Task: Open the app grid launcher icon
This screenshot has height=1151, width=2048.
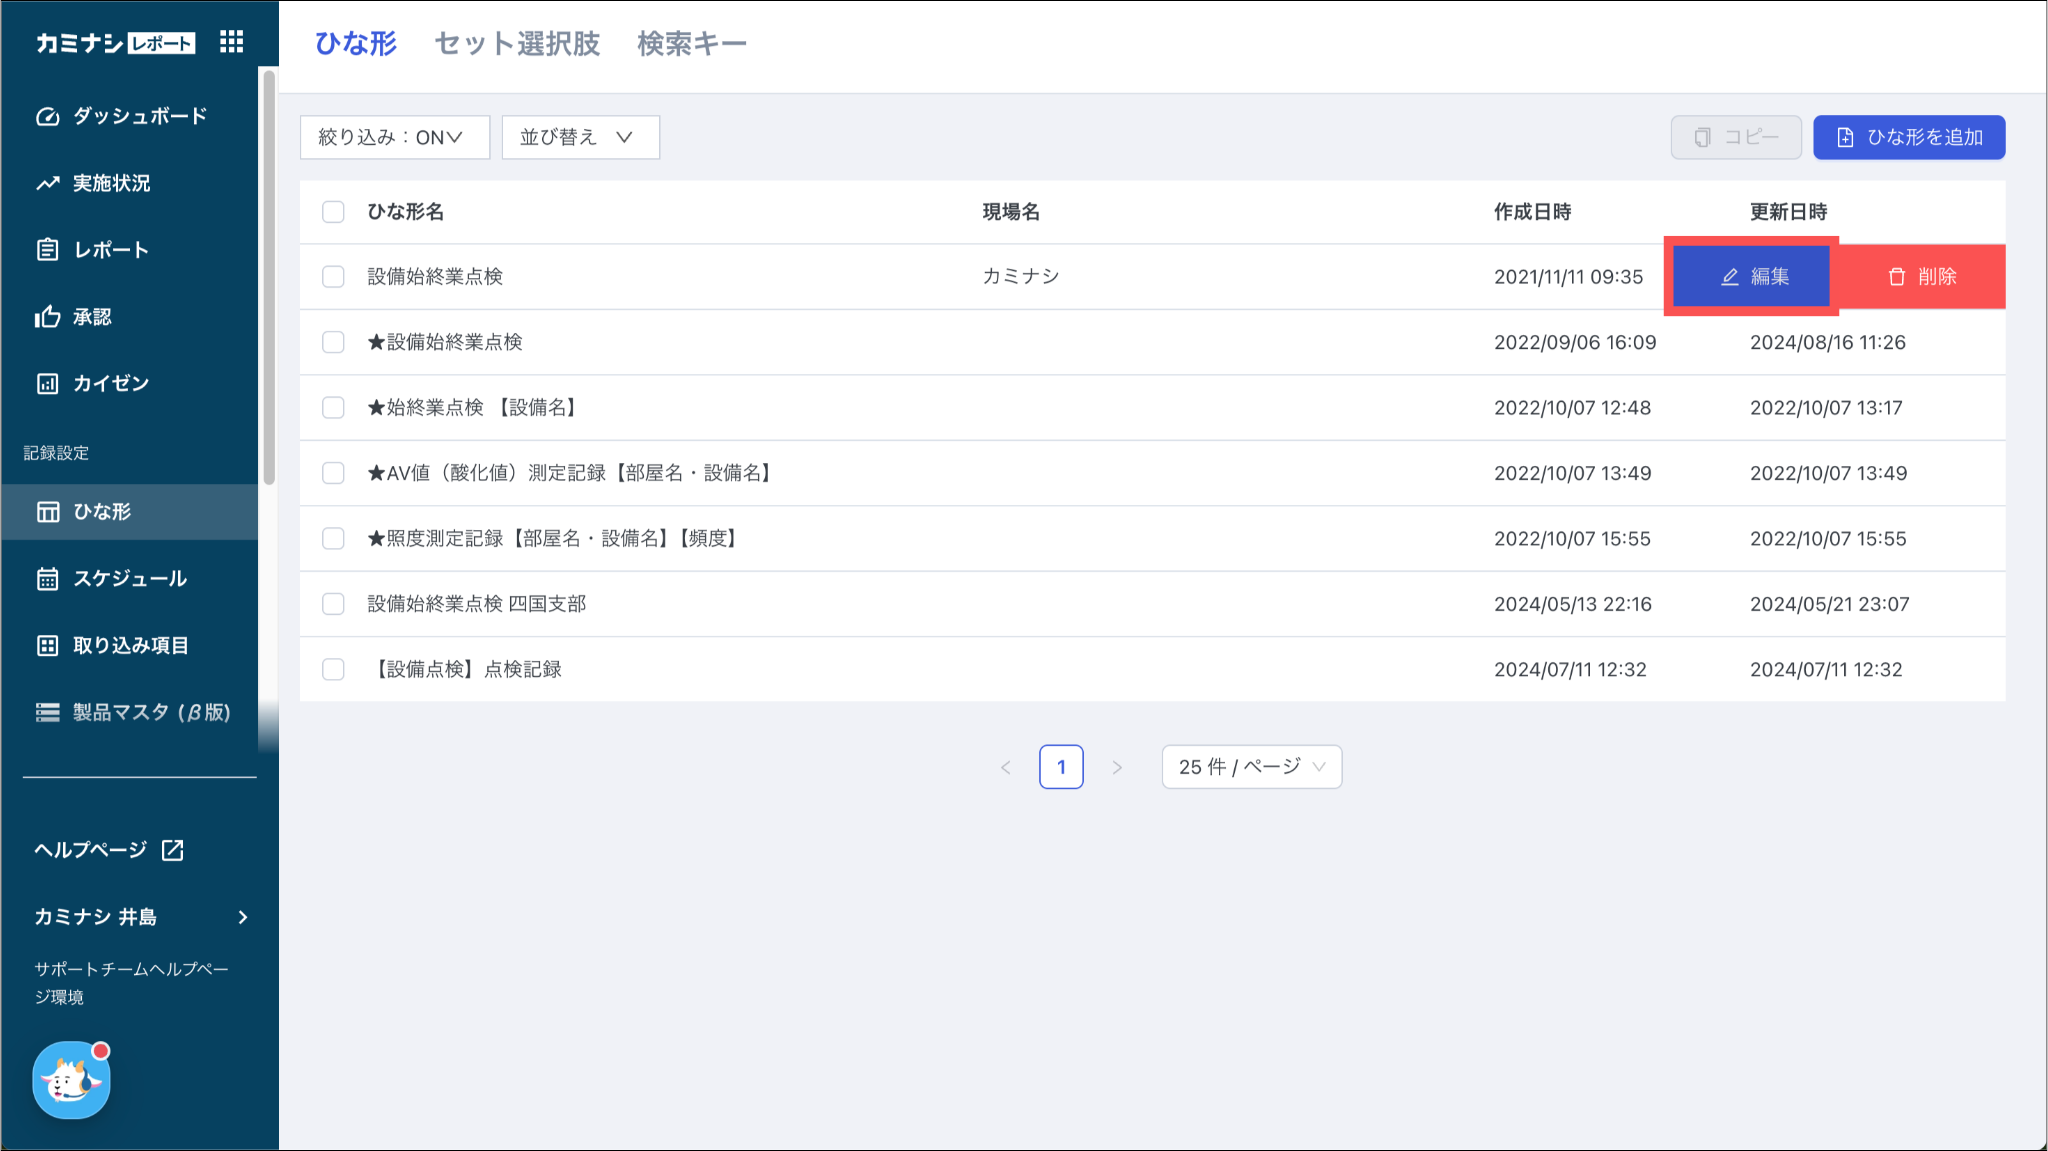Action: point(231,42)
